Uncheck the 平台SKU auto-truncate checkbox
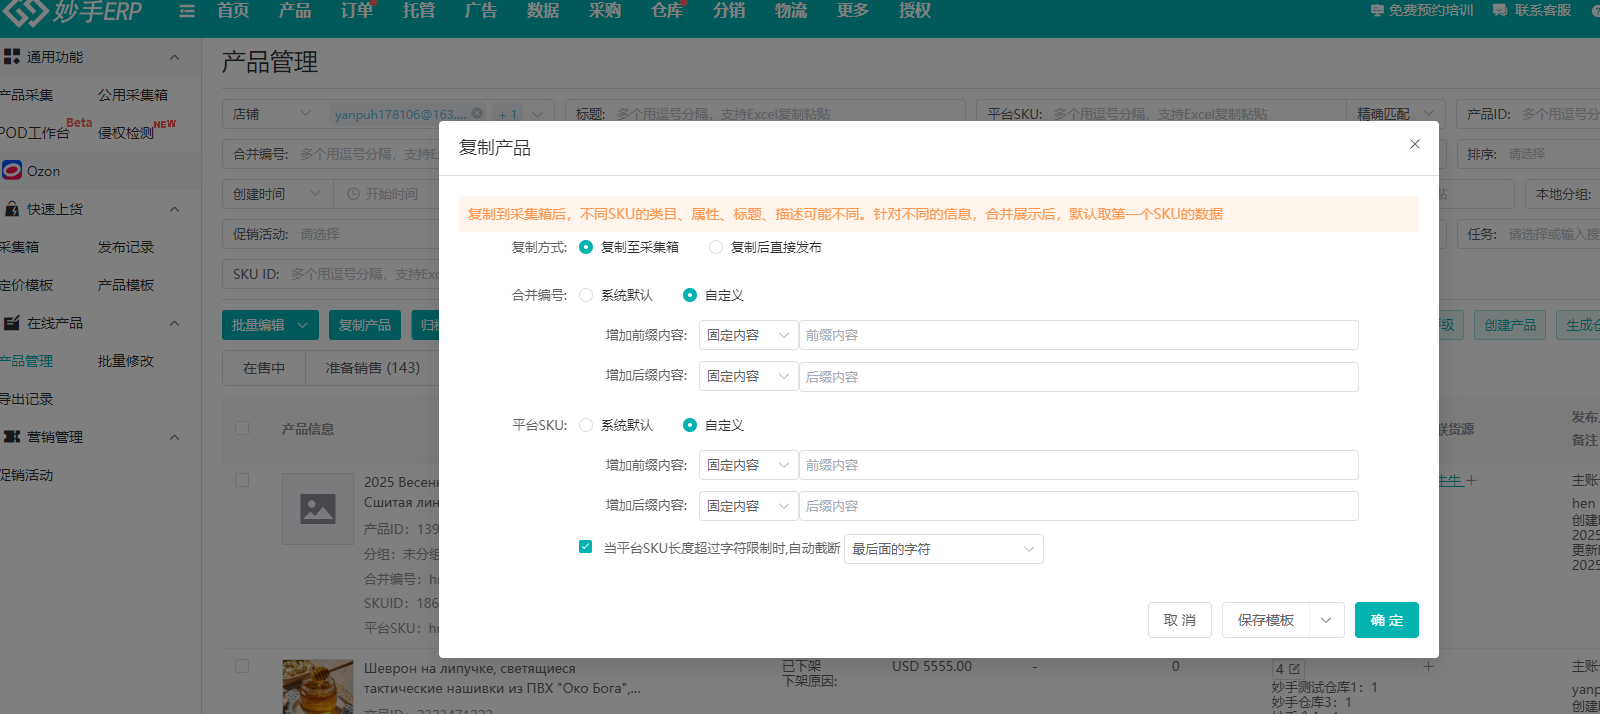 [585, 547]
